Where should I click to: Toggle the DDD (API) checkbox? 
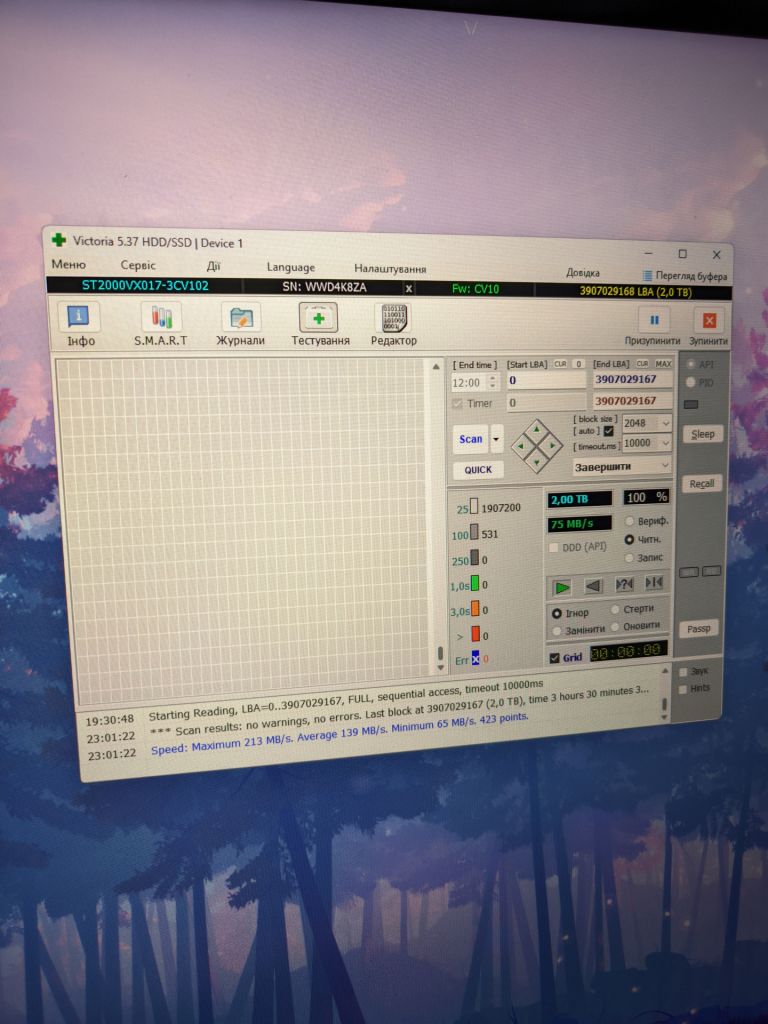pos(554,547)
